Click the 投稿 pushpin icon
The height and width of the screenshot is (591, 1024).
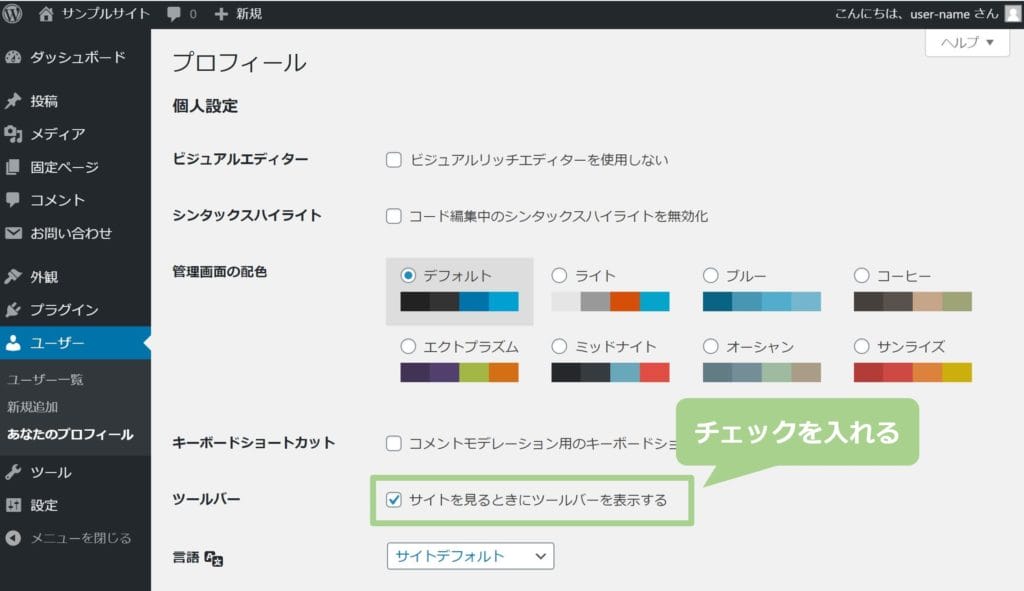(x=13, y=101)
